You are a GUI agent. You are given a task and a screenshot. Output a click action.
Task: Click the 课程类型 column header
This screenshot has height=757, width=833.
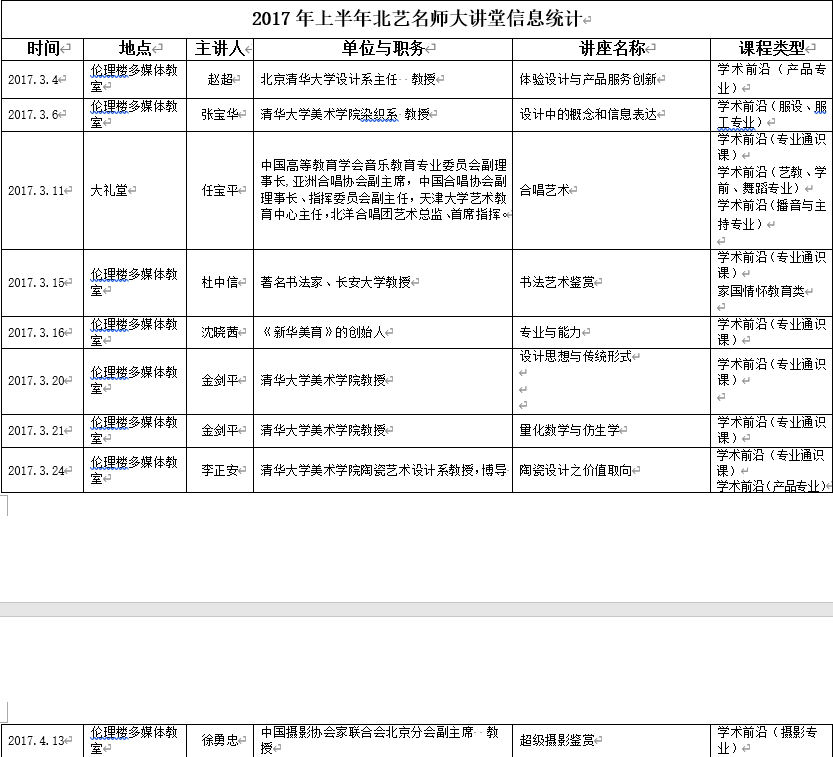pos(771,48)
